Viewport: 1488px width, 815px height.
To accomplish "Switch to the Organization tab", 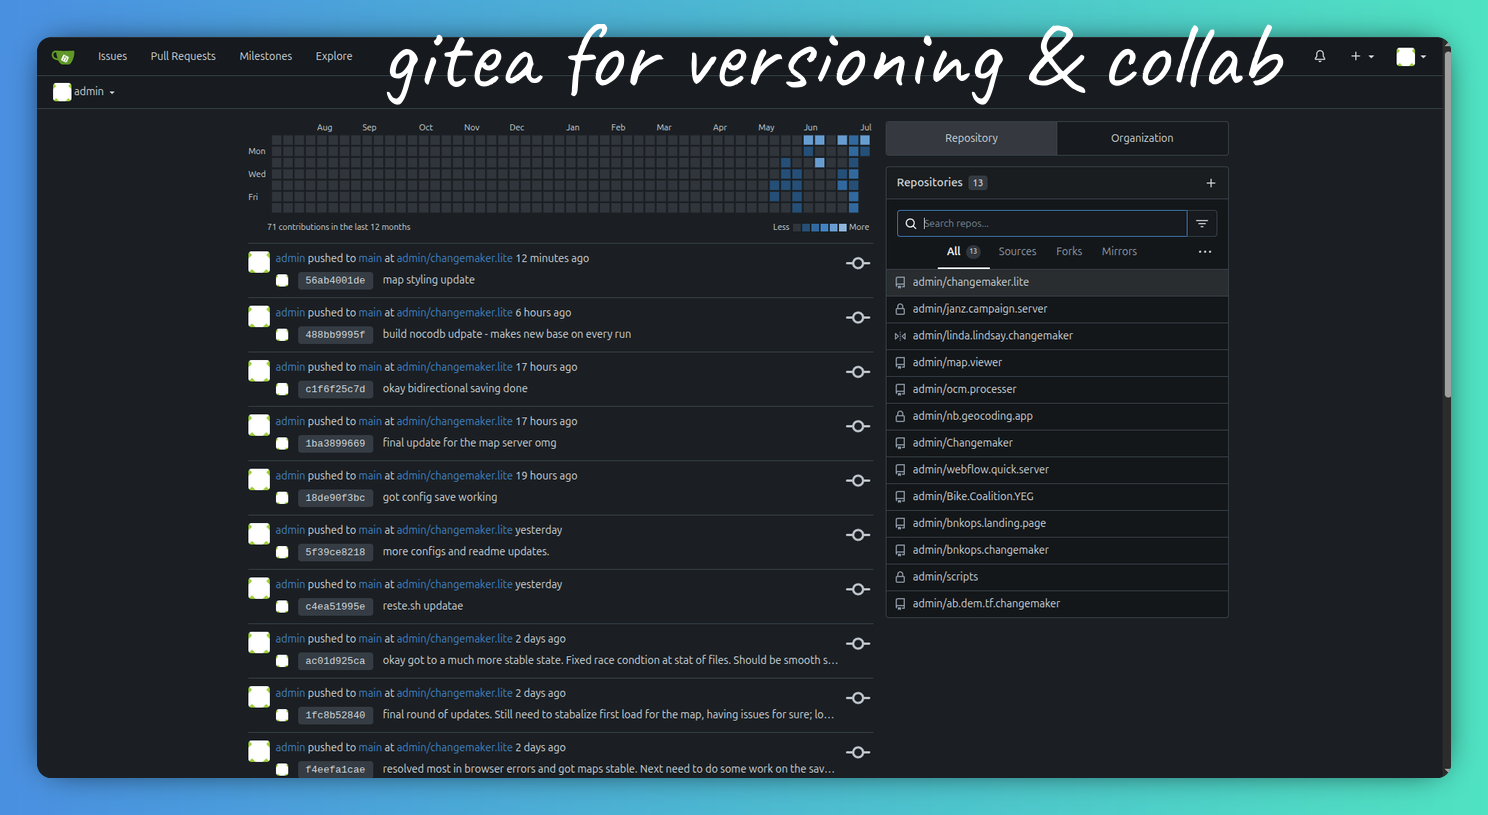I will [1142, 138].
